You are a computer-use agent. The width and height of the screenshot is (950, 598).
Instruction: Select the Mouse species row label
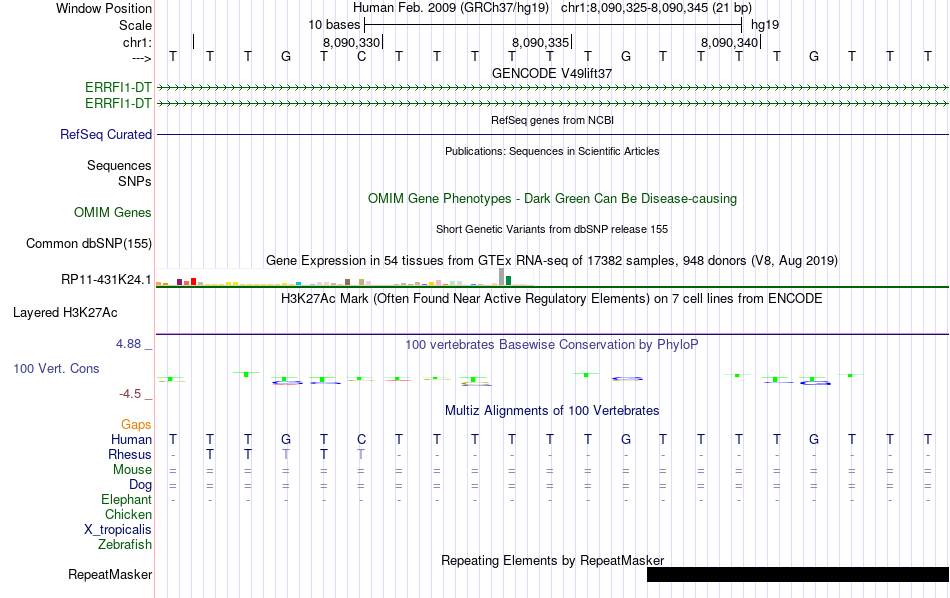coord(132,470)
